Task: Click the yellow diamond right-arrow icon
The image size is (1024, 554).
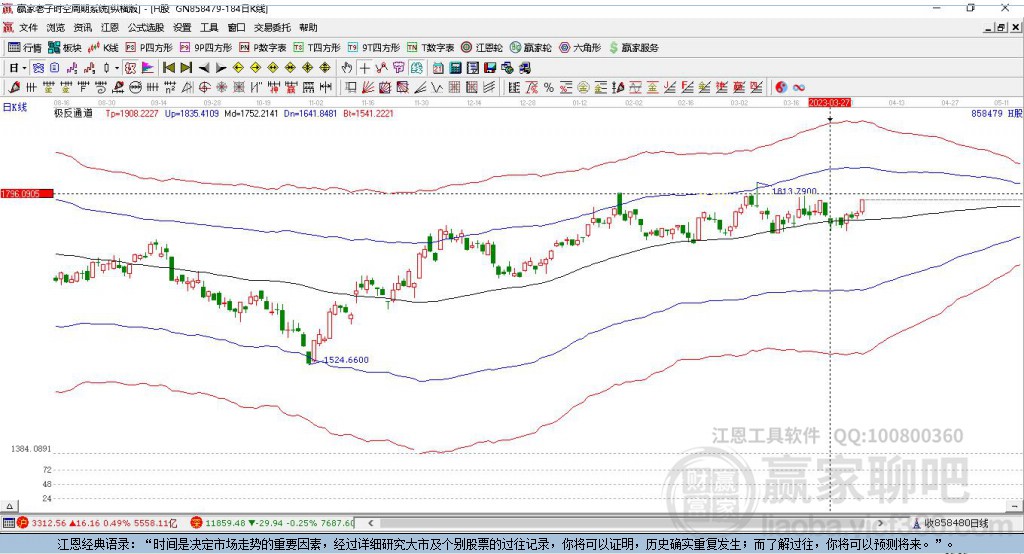Action: coord(255,68)
